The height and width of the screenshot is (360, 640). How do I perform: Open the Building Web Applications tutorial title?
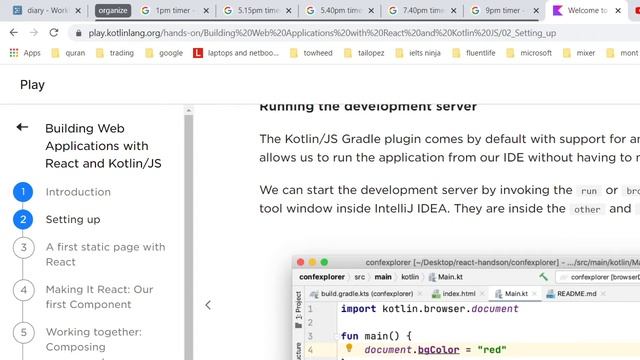pyautogui.click(x=103, y=146)
